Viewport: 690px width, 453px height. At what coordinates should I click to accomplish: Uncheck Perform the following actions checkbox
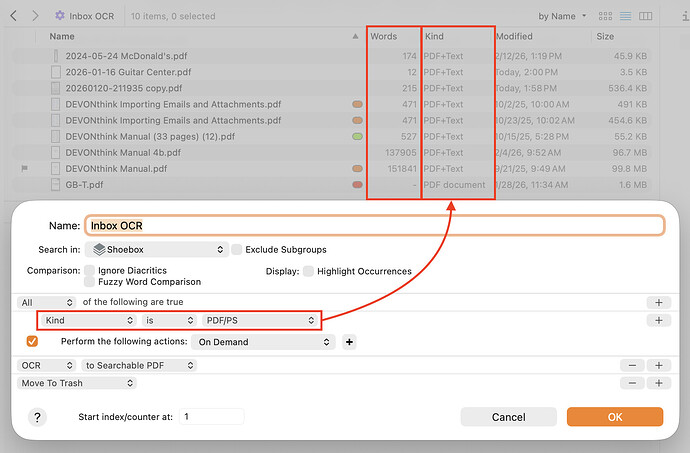click(33, 342)
